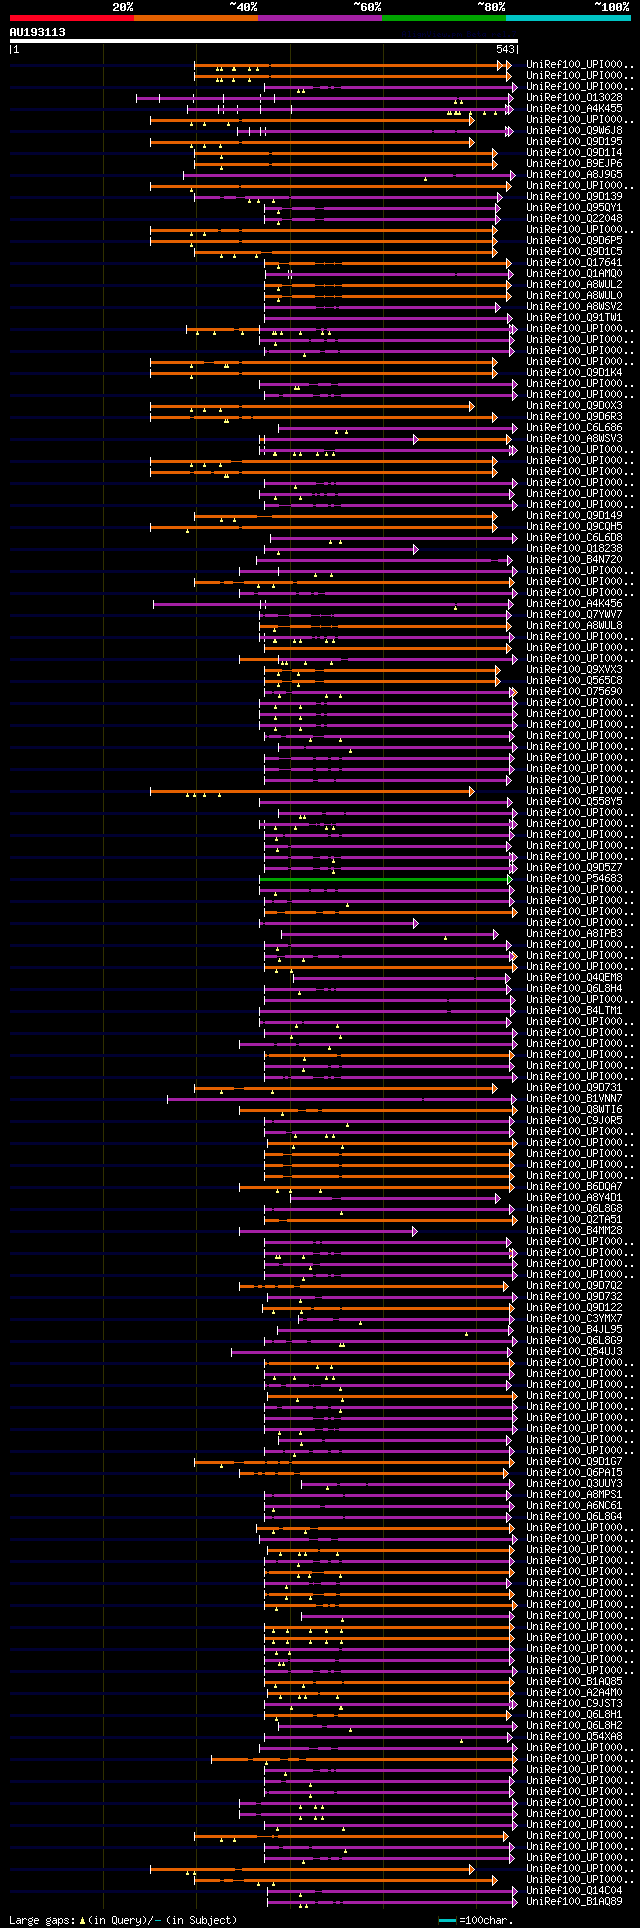Choose hit UniRef100_Q9D1K4
The width and height of the screenshot is (640, 1928).
(x=574, y=372)
